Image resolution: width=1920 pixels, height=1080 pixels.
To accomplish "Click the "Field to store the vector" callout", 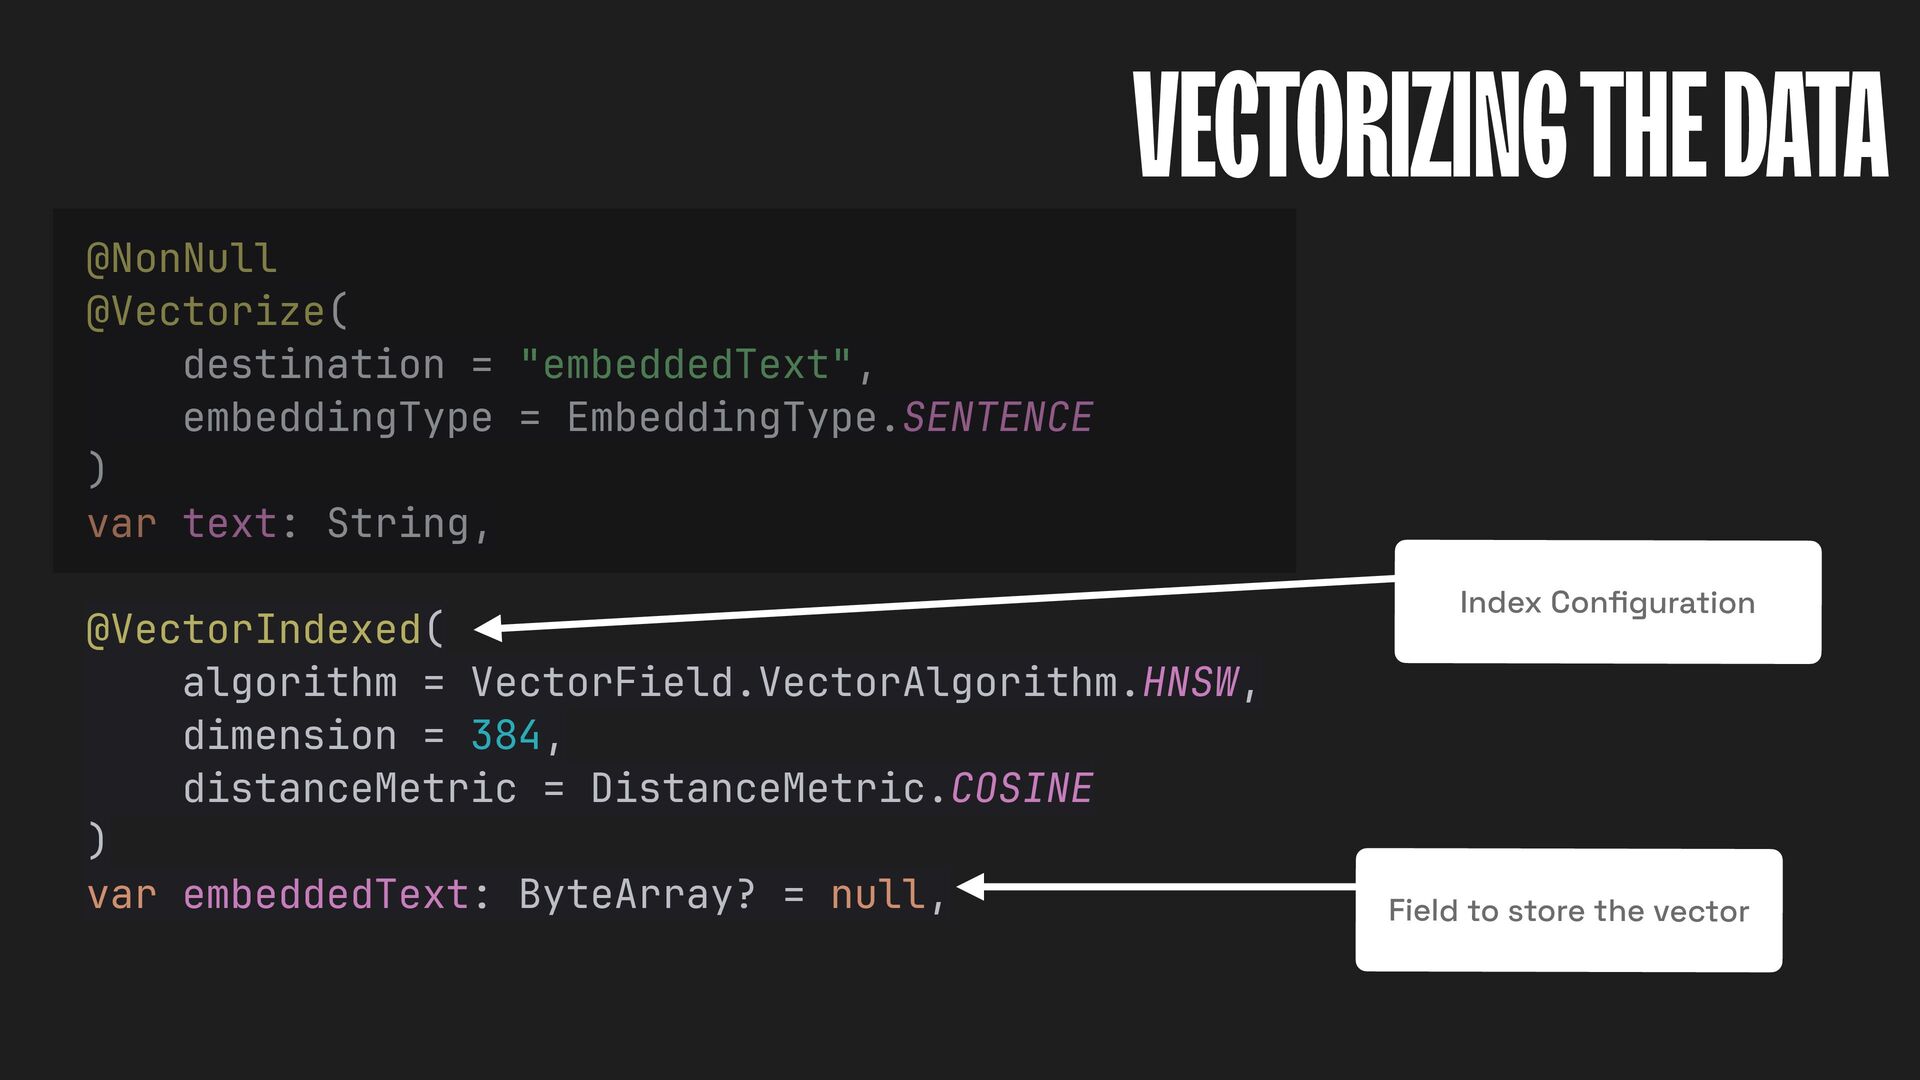I will click(1568, 910).
